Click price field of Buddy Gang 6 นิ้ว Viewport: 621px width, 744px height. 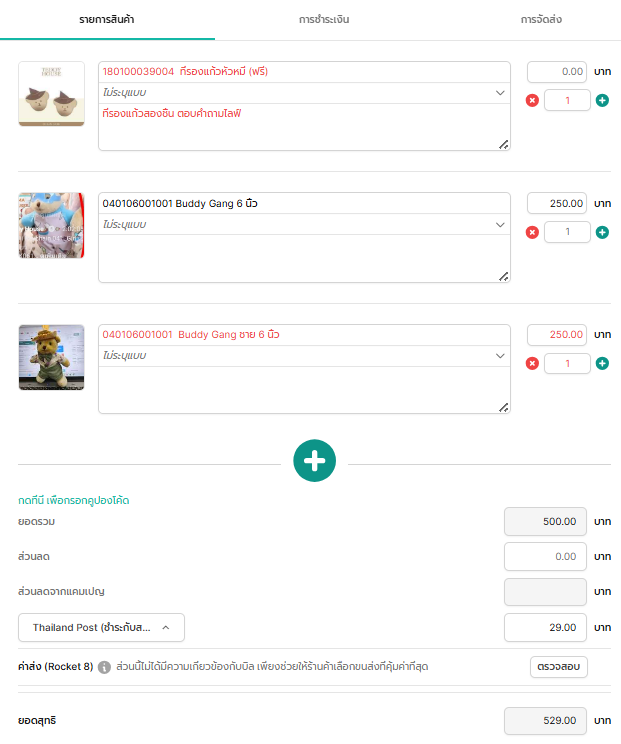557,203
